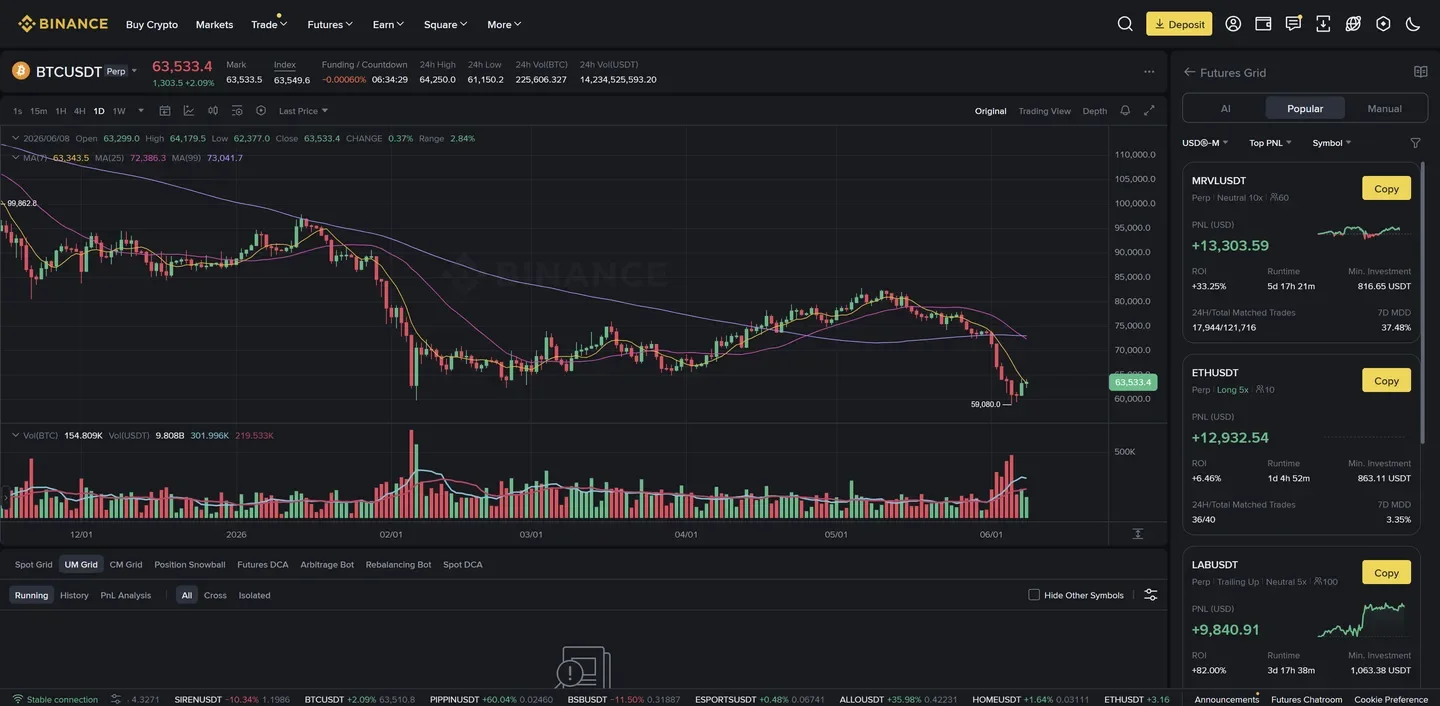Viewport: 1440px width, 706px height.
Task: Open the search icon in header
Action: [x=1125, y=24]
